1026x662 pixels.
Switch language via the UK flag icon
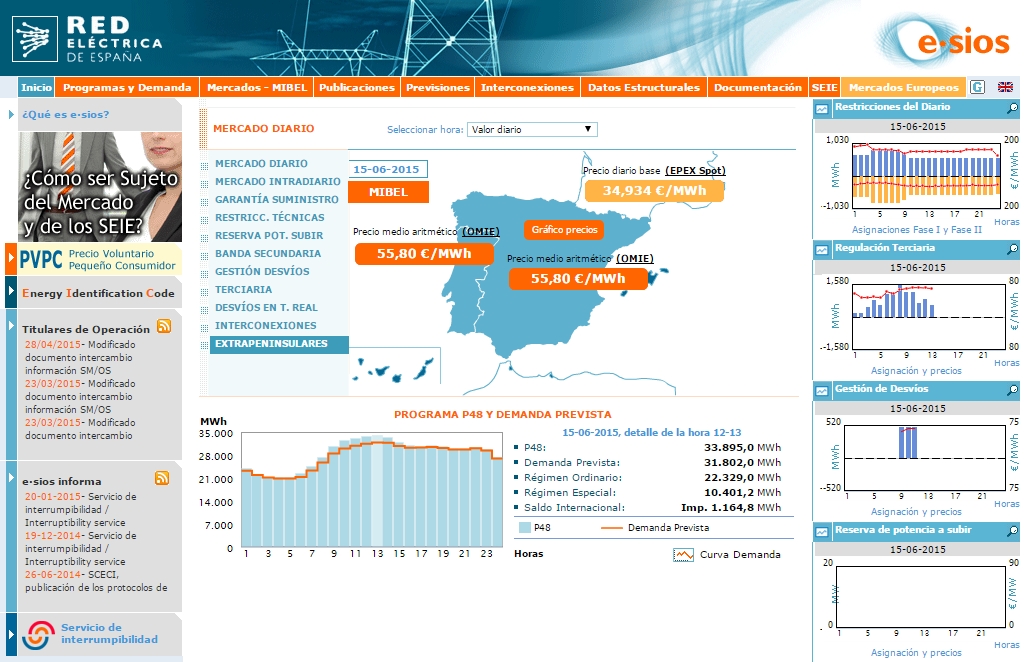pyautogui.click(x=1005, y=87)
